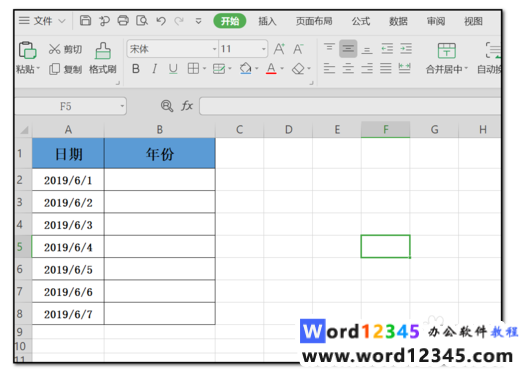Decrease indent icon

coord(387,49)
